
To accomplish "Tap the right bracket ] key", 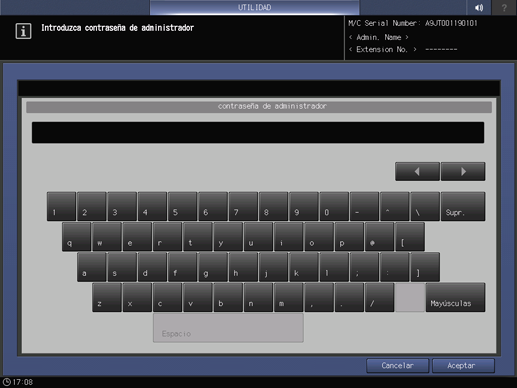I will (425, 267).
